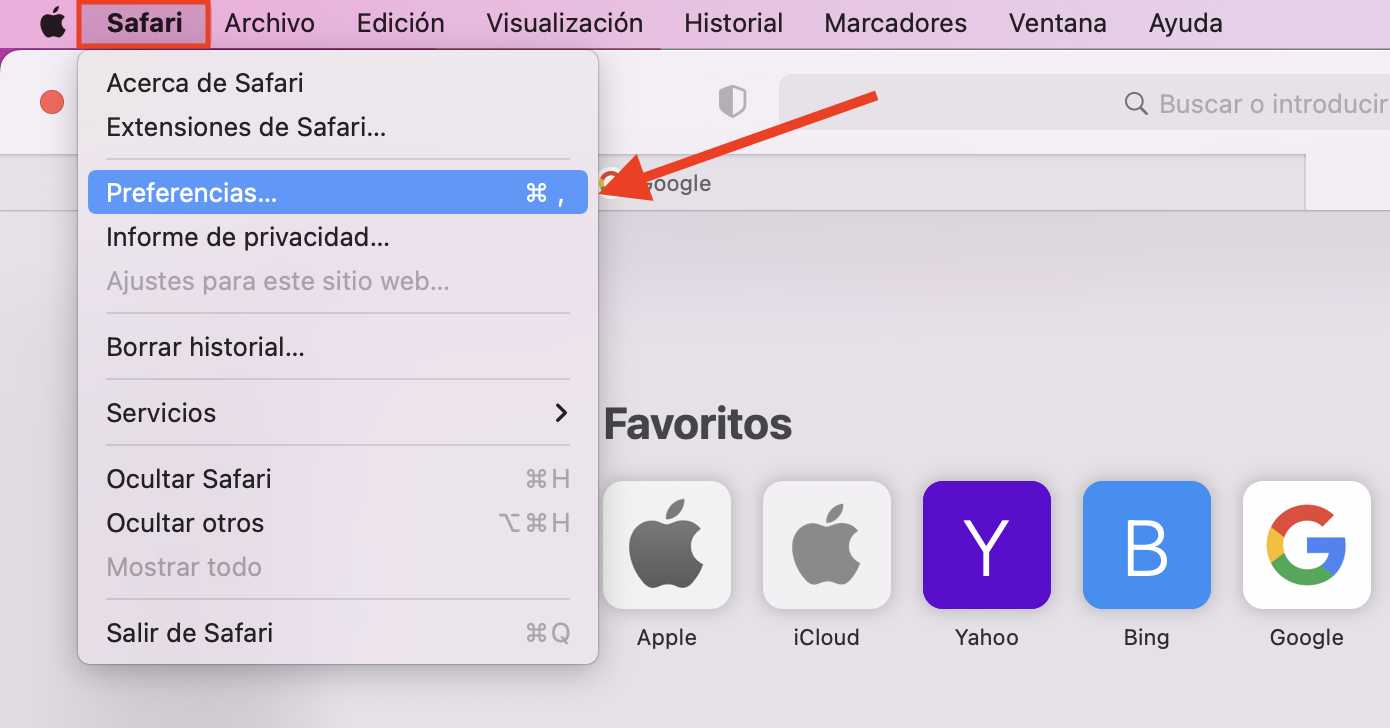Open the Archivo menu
Viewport: 1390px width, 728px height.
pyautogui.click(x=270, y=23)
